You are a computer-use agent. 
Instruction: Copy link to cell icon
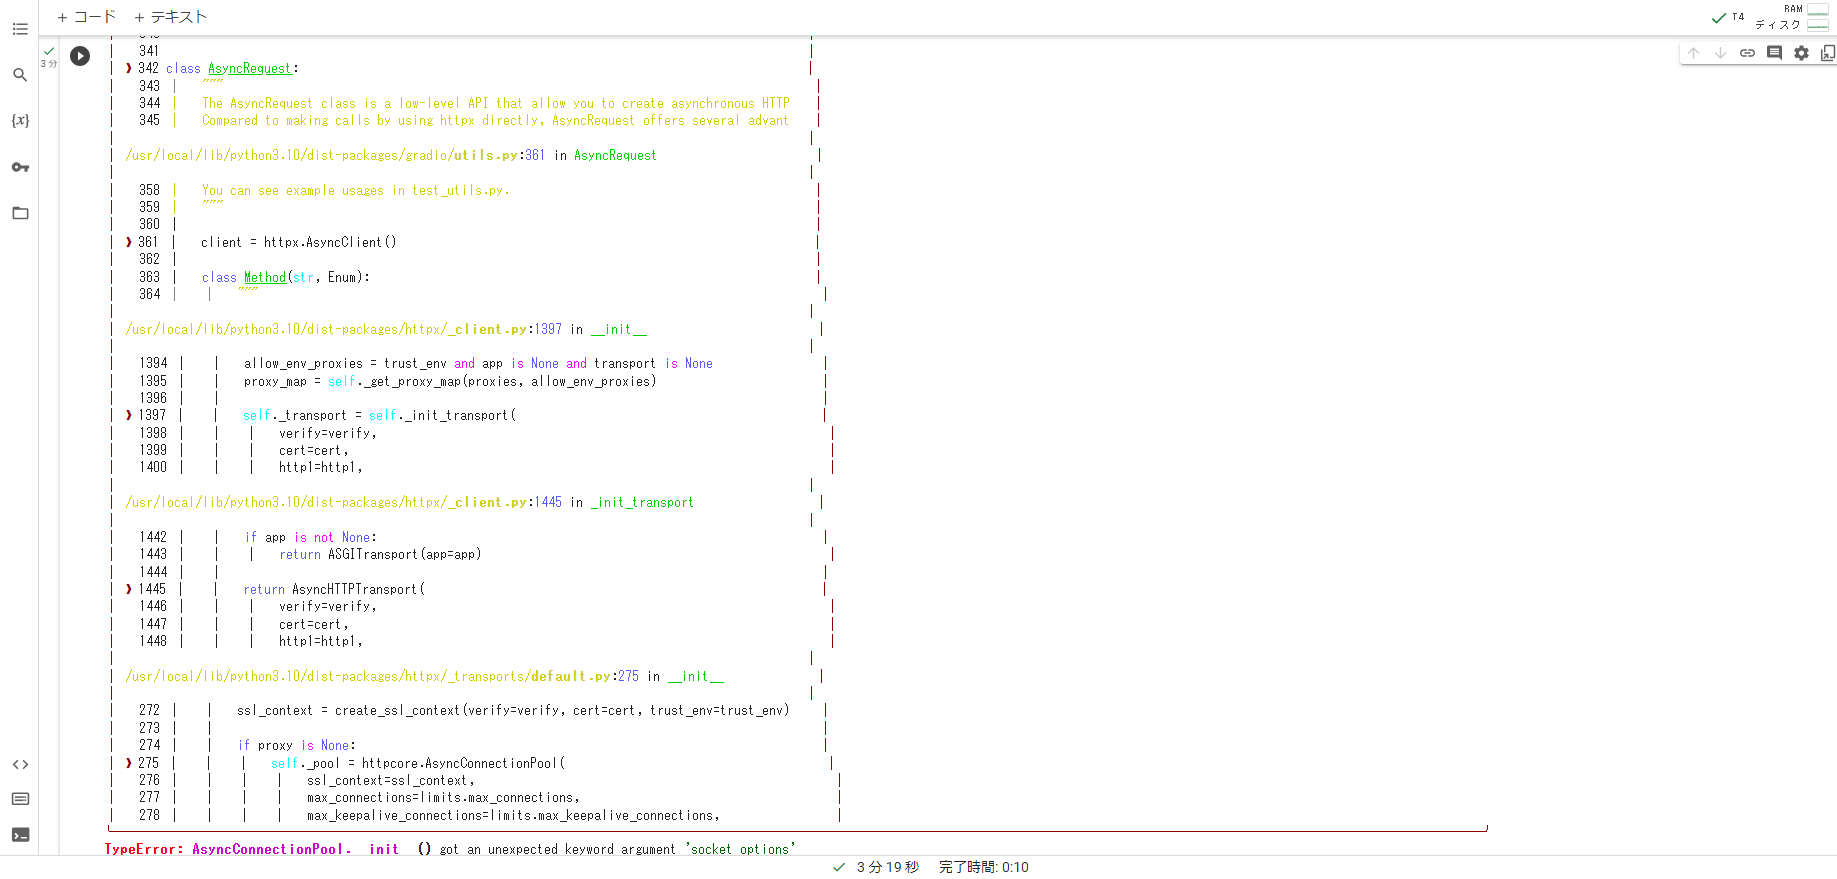(x=1747, y=53)
